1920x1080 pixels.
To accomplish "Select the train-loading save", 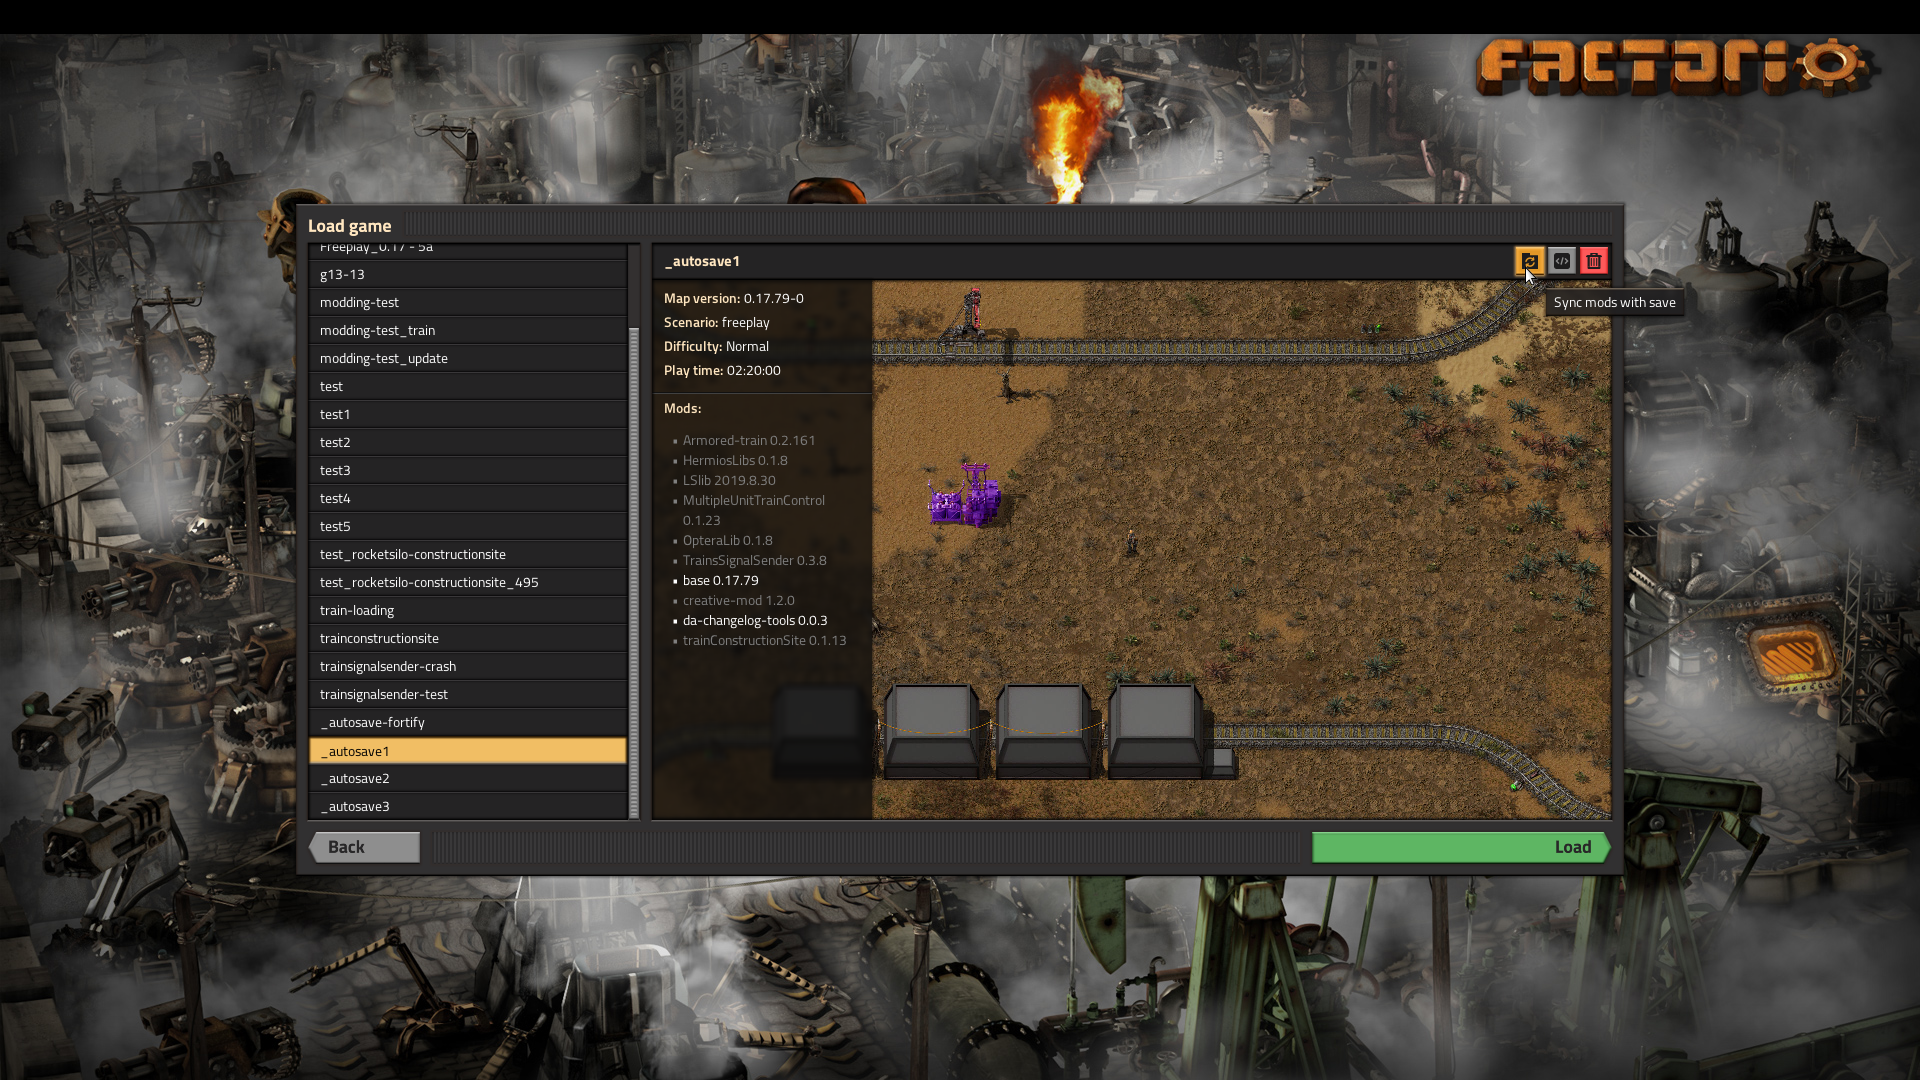I will tap(468, 610).
